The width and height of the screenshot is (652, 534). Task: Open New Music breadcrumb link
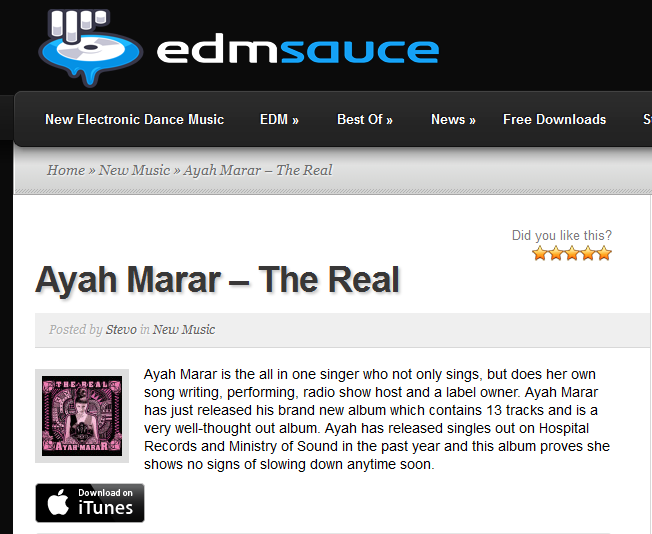[x=134, y=170]
